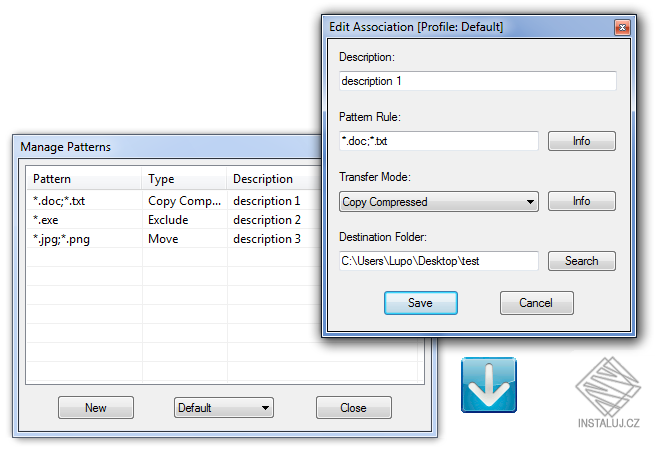The height and width of the screenshot is (450, 659).
Task: Click the New button in Manage Patterns
Action: (96, 408)
